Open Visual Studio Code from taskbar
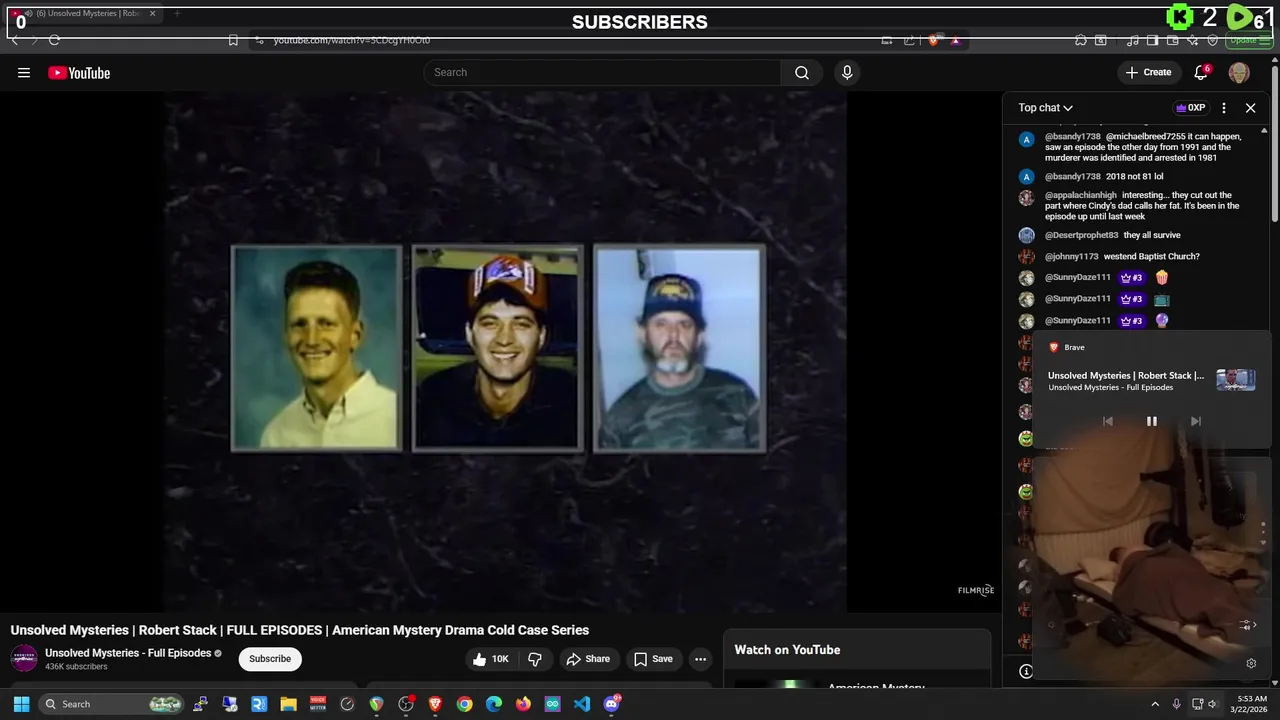Viewport: 1280px width, 720px height. [582, 704]
